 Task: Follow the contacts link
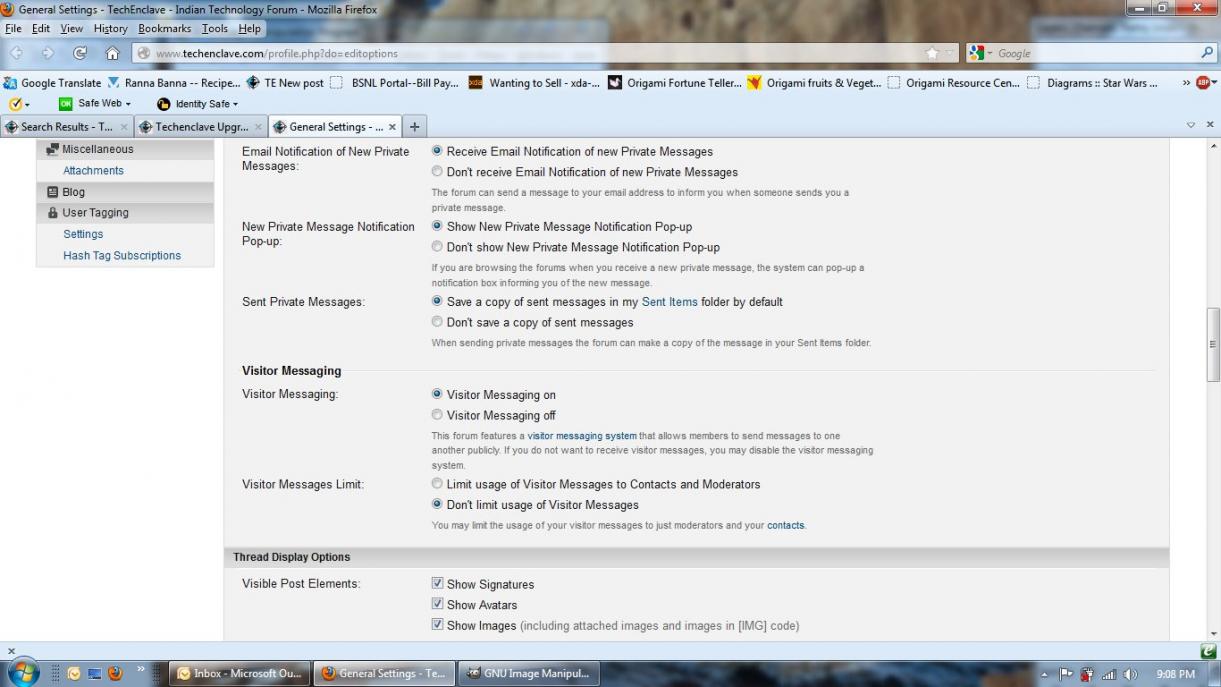(785, 525)
